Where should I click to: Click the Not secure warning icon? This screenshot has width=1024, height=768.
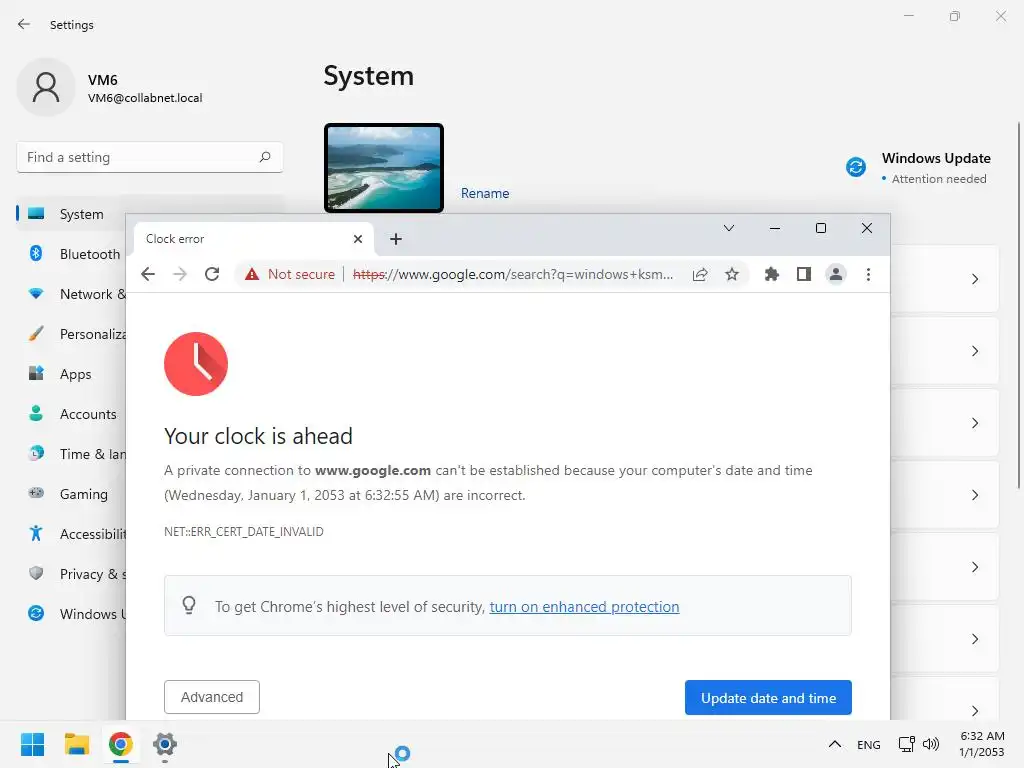click(x=251, y=274)
